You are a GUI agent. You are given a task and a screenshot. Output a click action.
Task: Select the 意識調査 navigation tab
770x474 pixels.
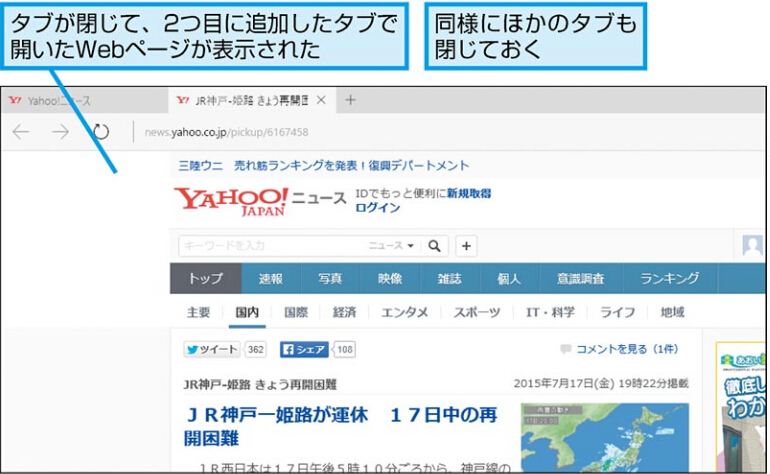(x=580, y=279)
